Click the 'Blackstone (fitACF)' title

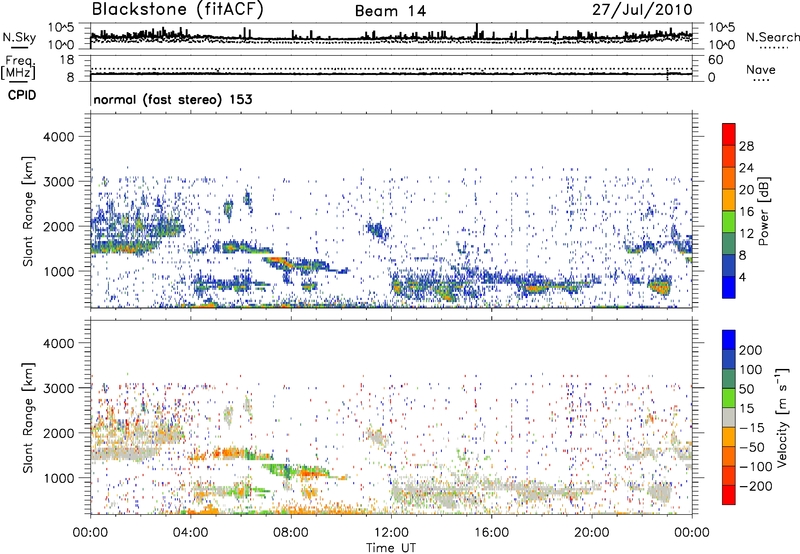tap(178, 10)
